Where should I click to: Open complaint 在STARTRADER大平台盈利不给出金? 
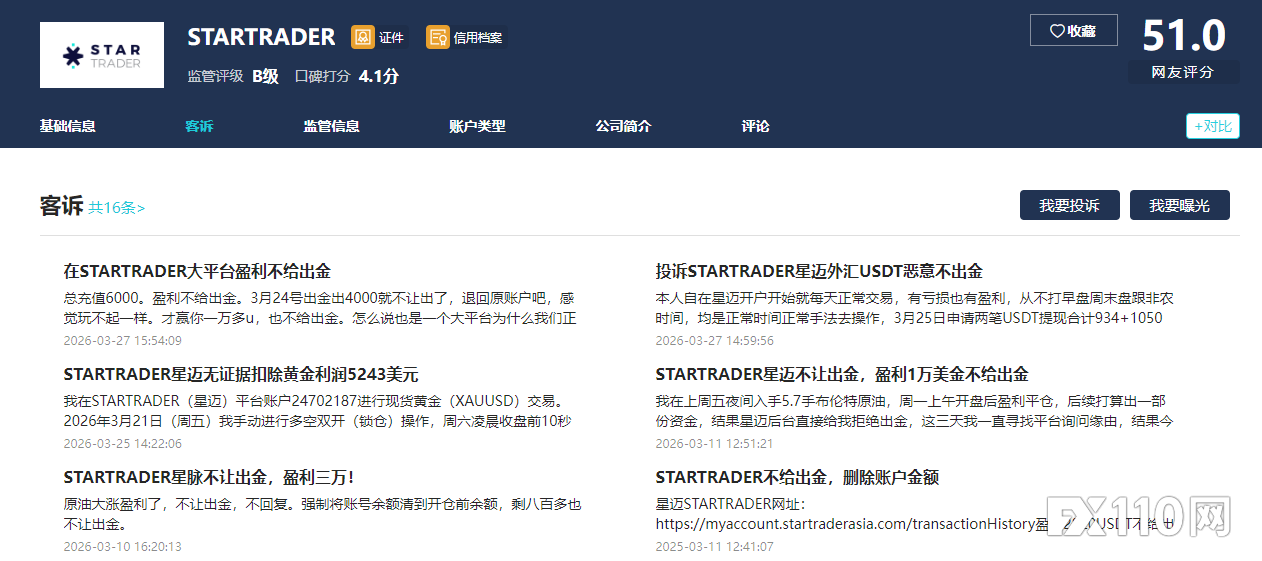coord(197,271)
